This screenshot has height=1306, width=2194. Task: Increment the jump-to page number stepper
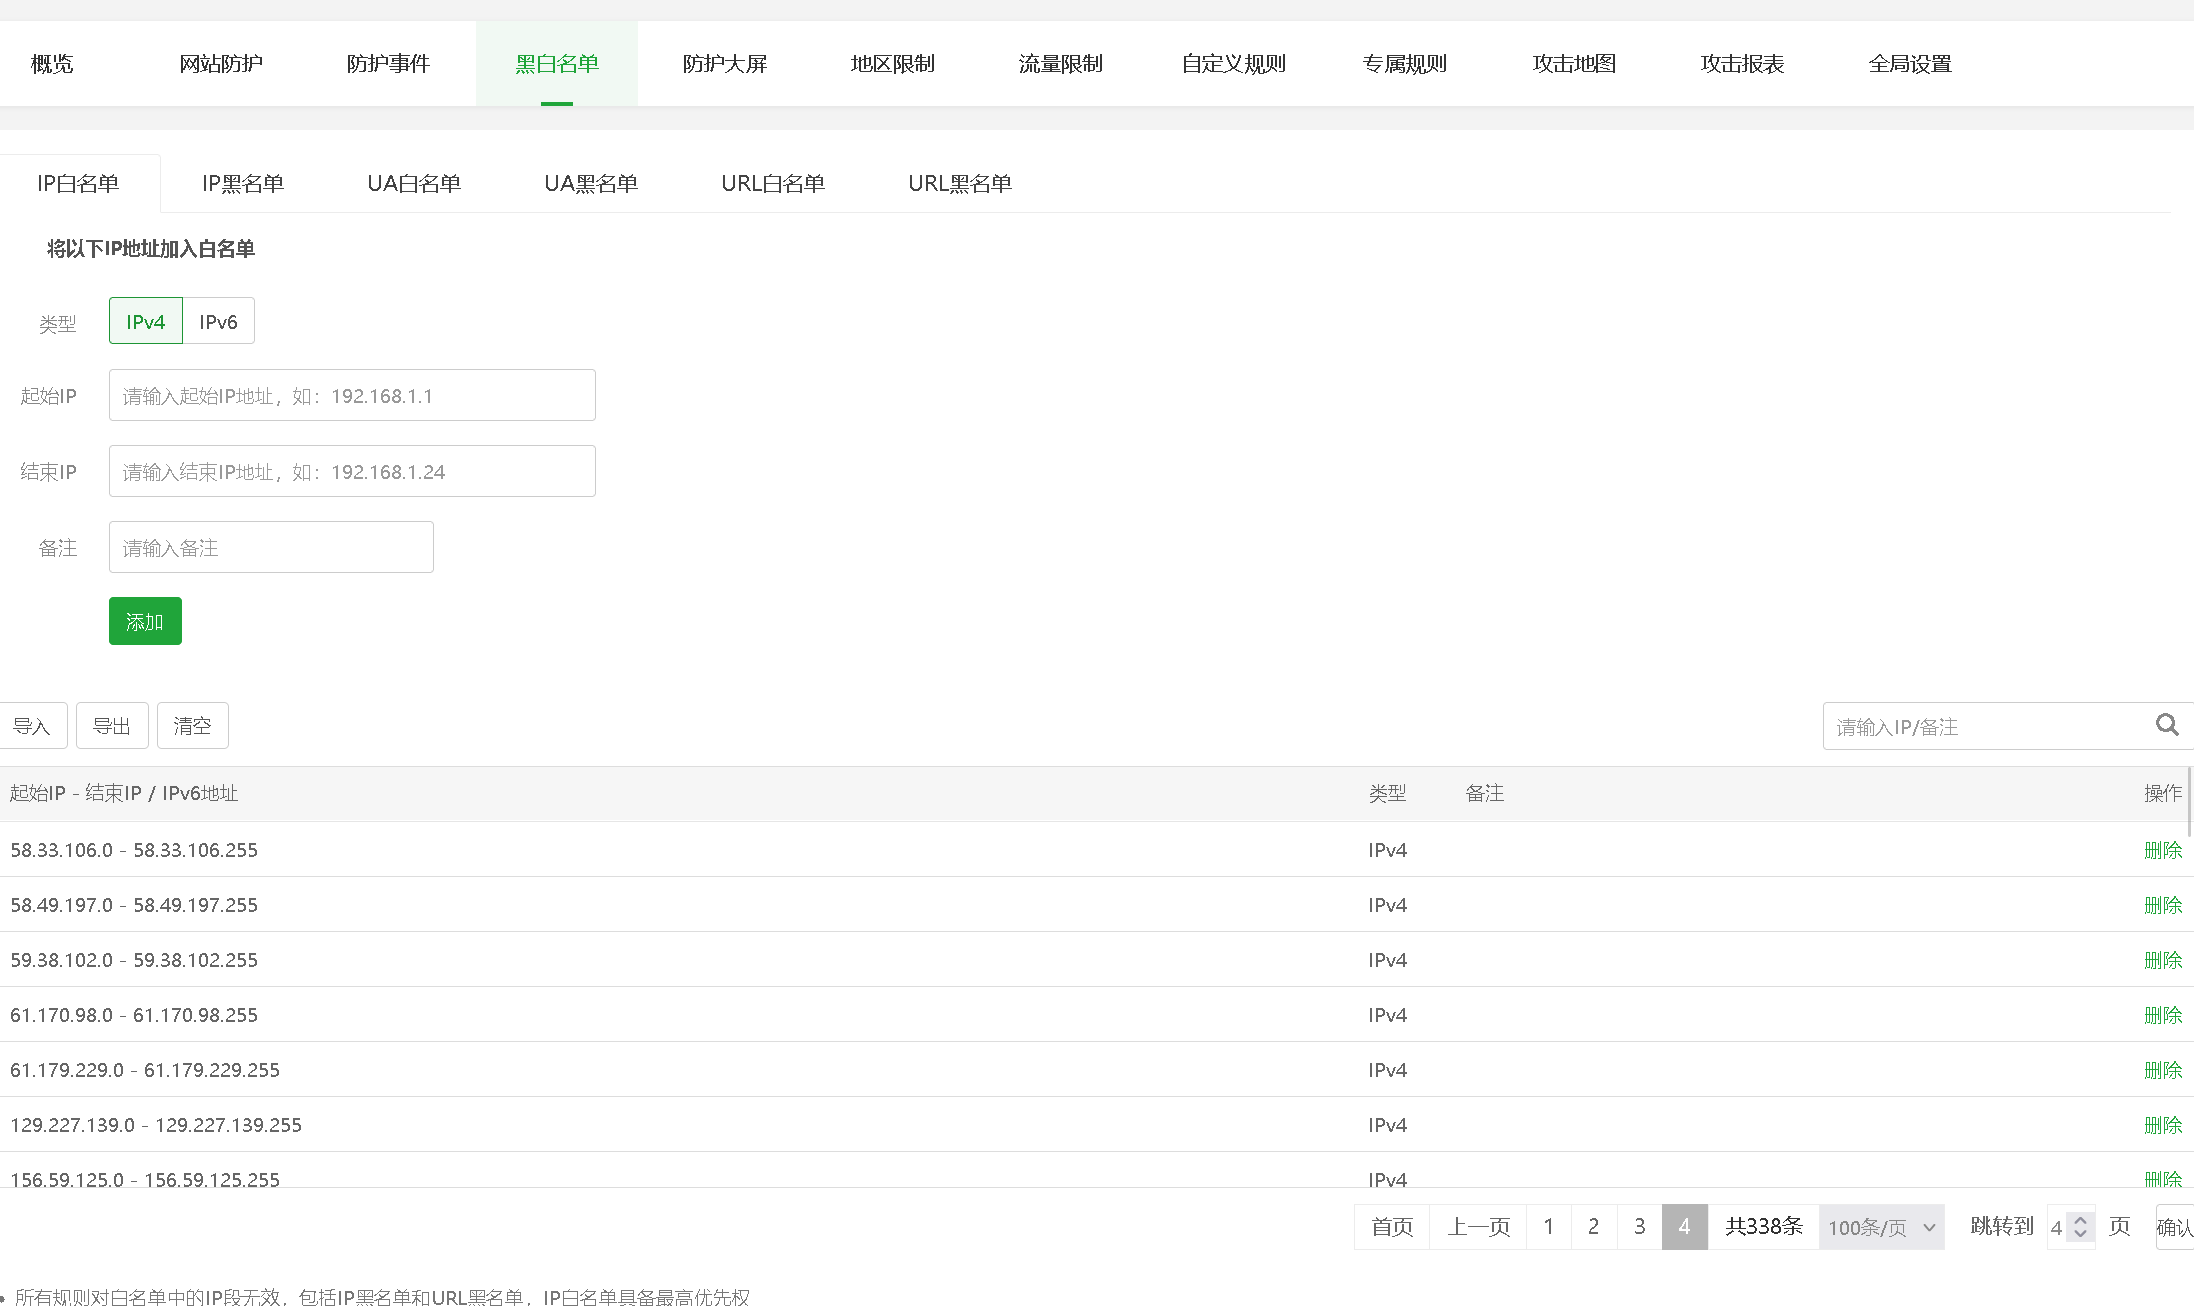pos(2081,1220)
